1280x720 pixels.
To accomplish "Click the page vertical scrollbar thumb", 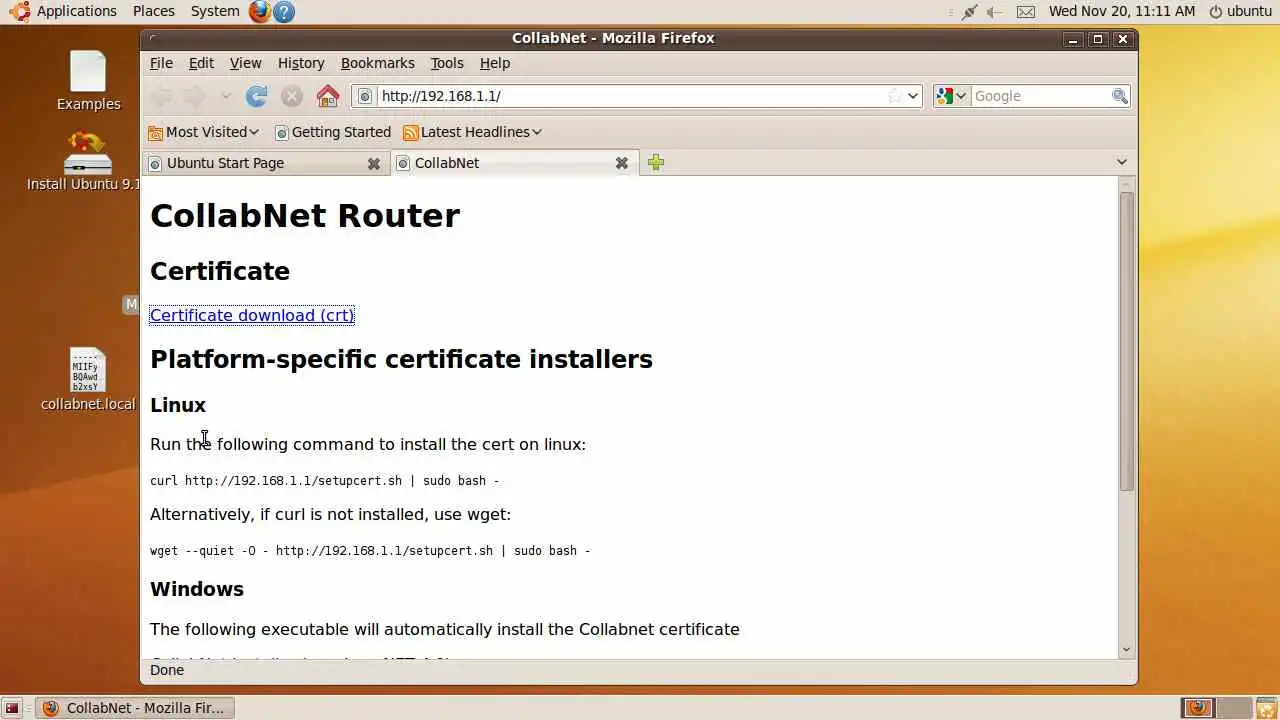I will (x=1127, y=340).
